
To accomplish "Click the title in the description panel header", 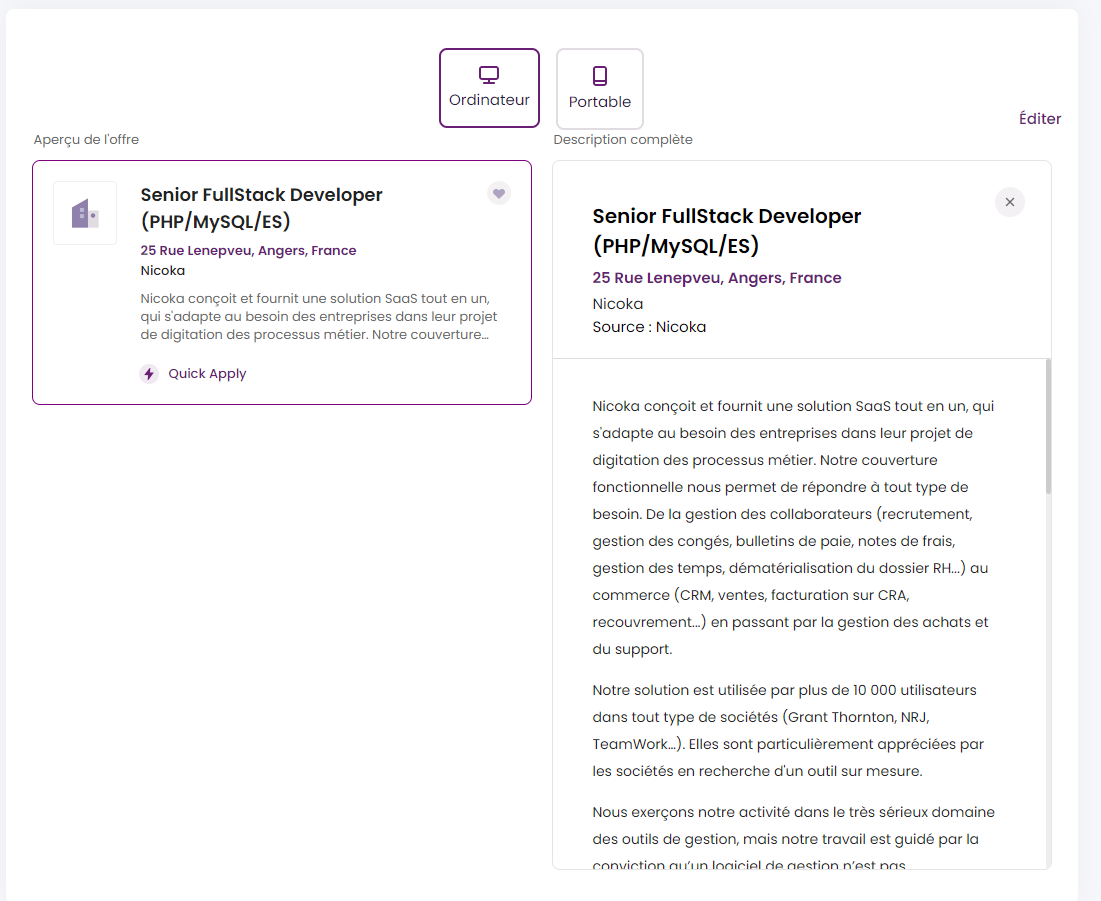I will pos(727,230).
